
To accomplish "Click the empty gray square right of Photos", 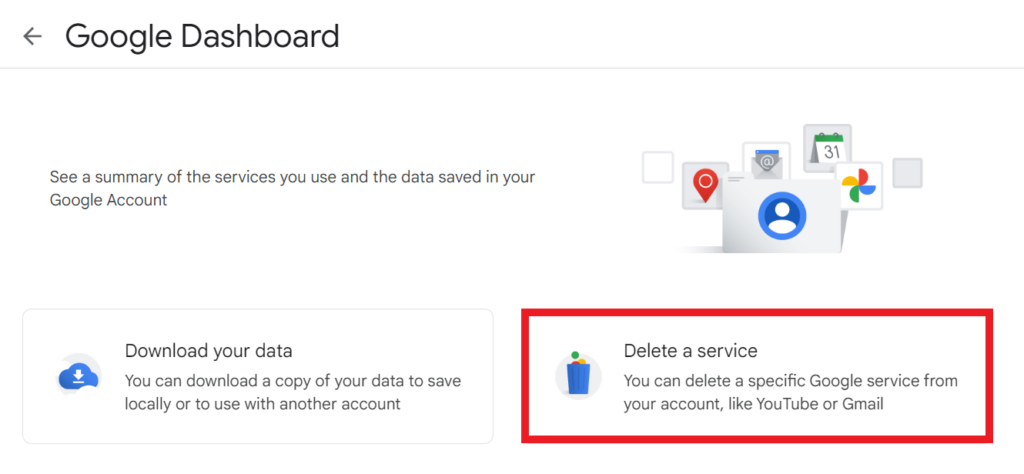I will click(907, 172).
